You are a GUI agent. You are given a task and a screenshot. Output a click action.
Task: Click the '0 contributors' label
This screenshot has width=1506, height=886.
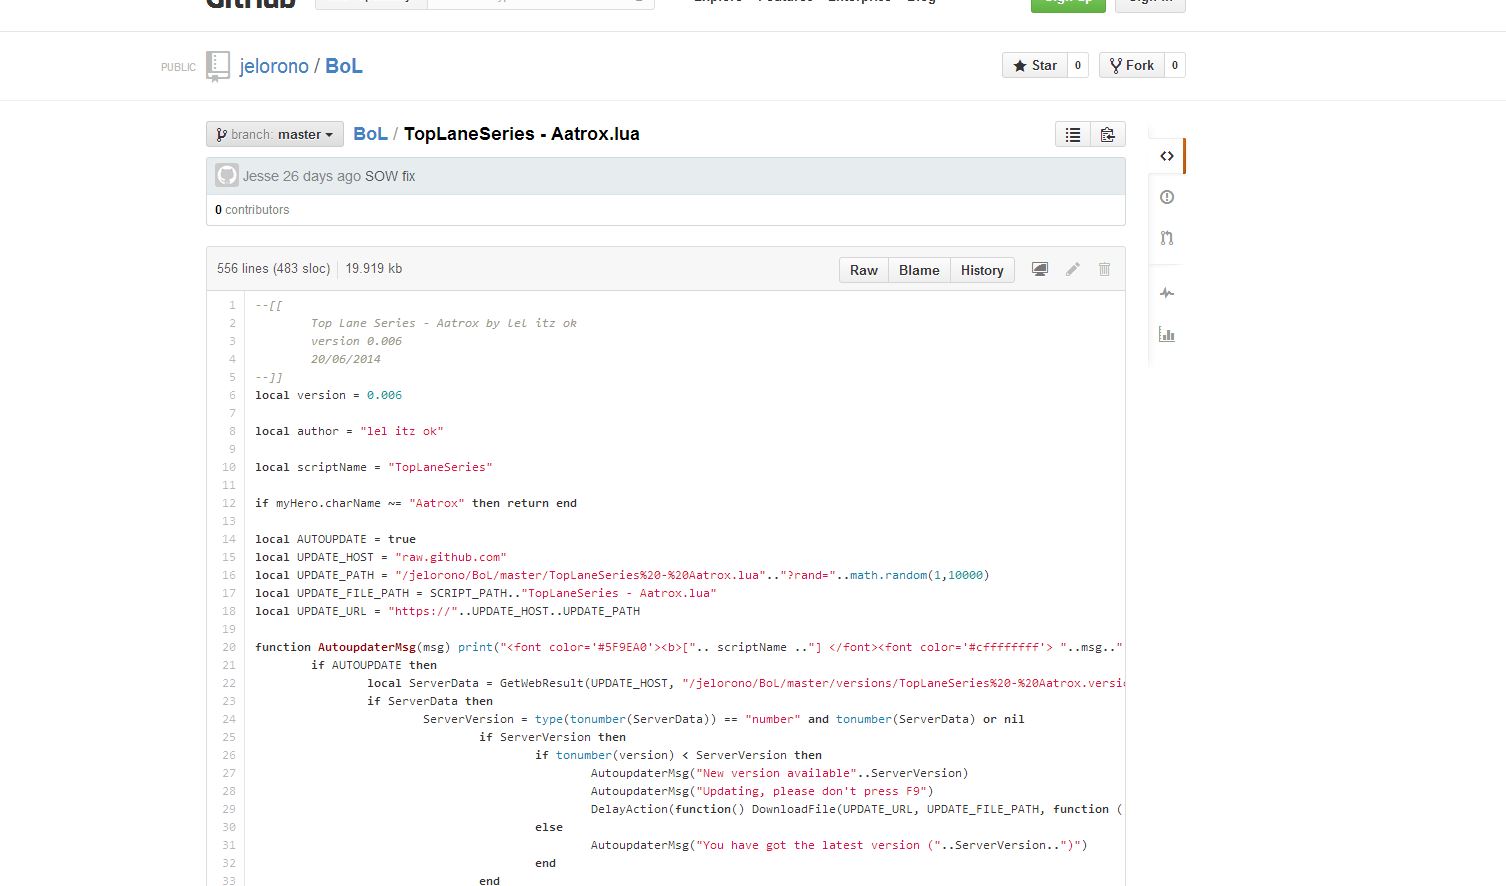252,210
